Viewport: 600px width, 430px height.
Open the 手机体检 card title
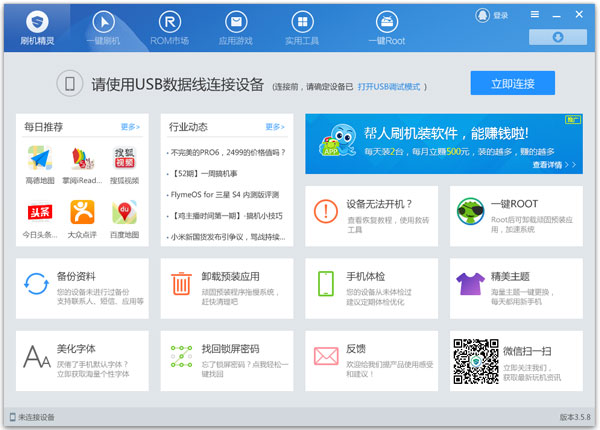(365, 277)
